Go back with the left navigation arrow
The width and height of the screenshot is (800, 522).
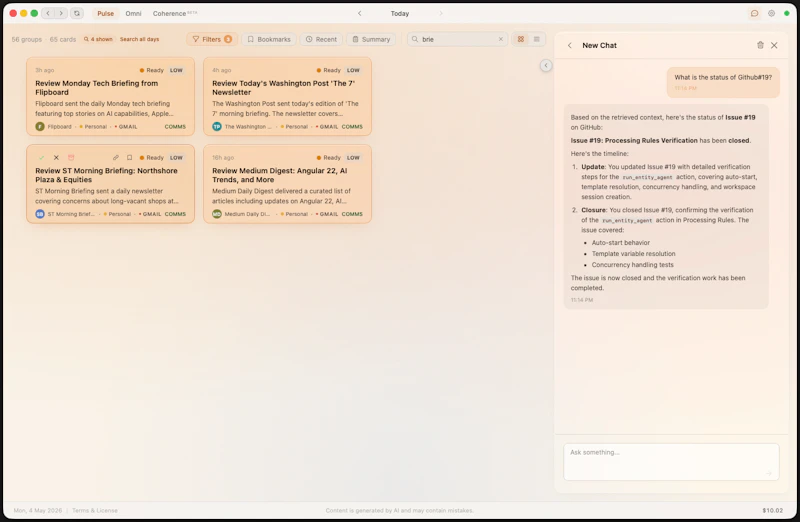point(48,13)
